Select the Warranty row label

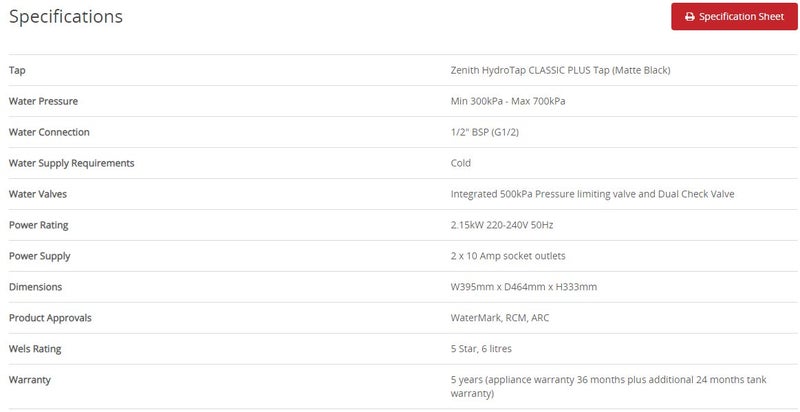click(x=30, y=380)
